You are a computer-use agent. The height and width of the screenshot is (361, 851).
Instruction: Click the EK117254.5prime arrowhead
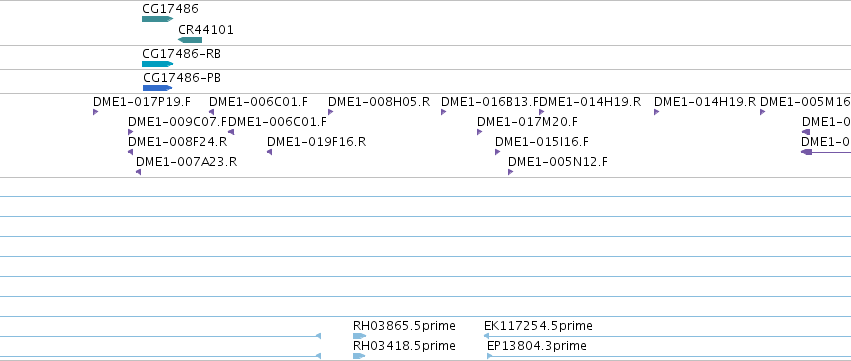pos(486,336)
